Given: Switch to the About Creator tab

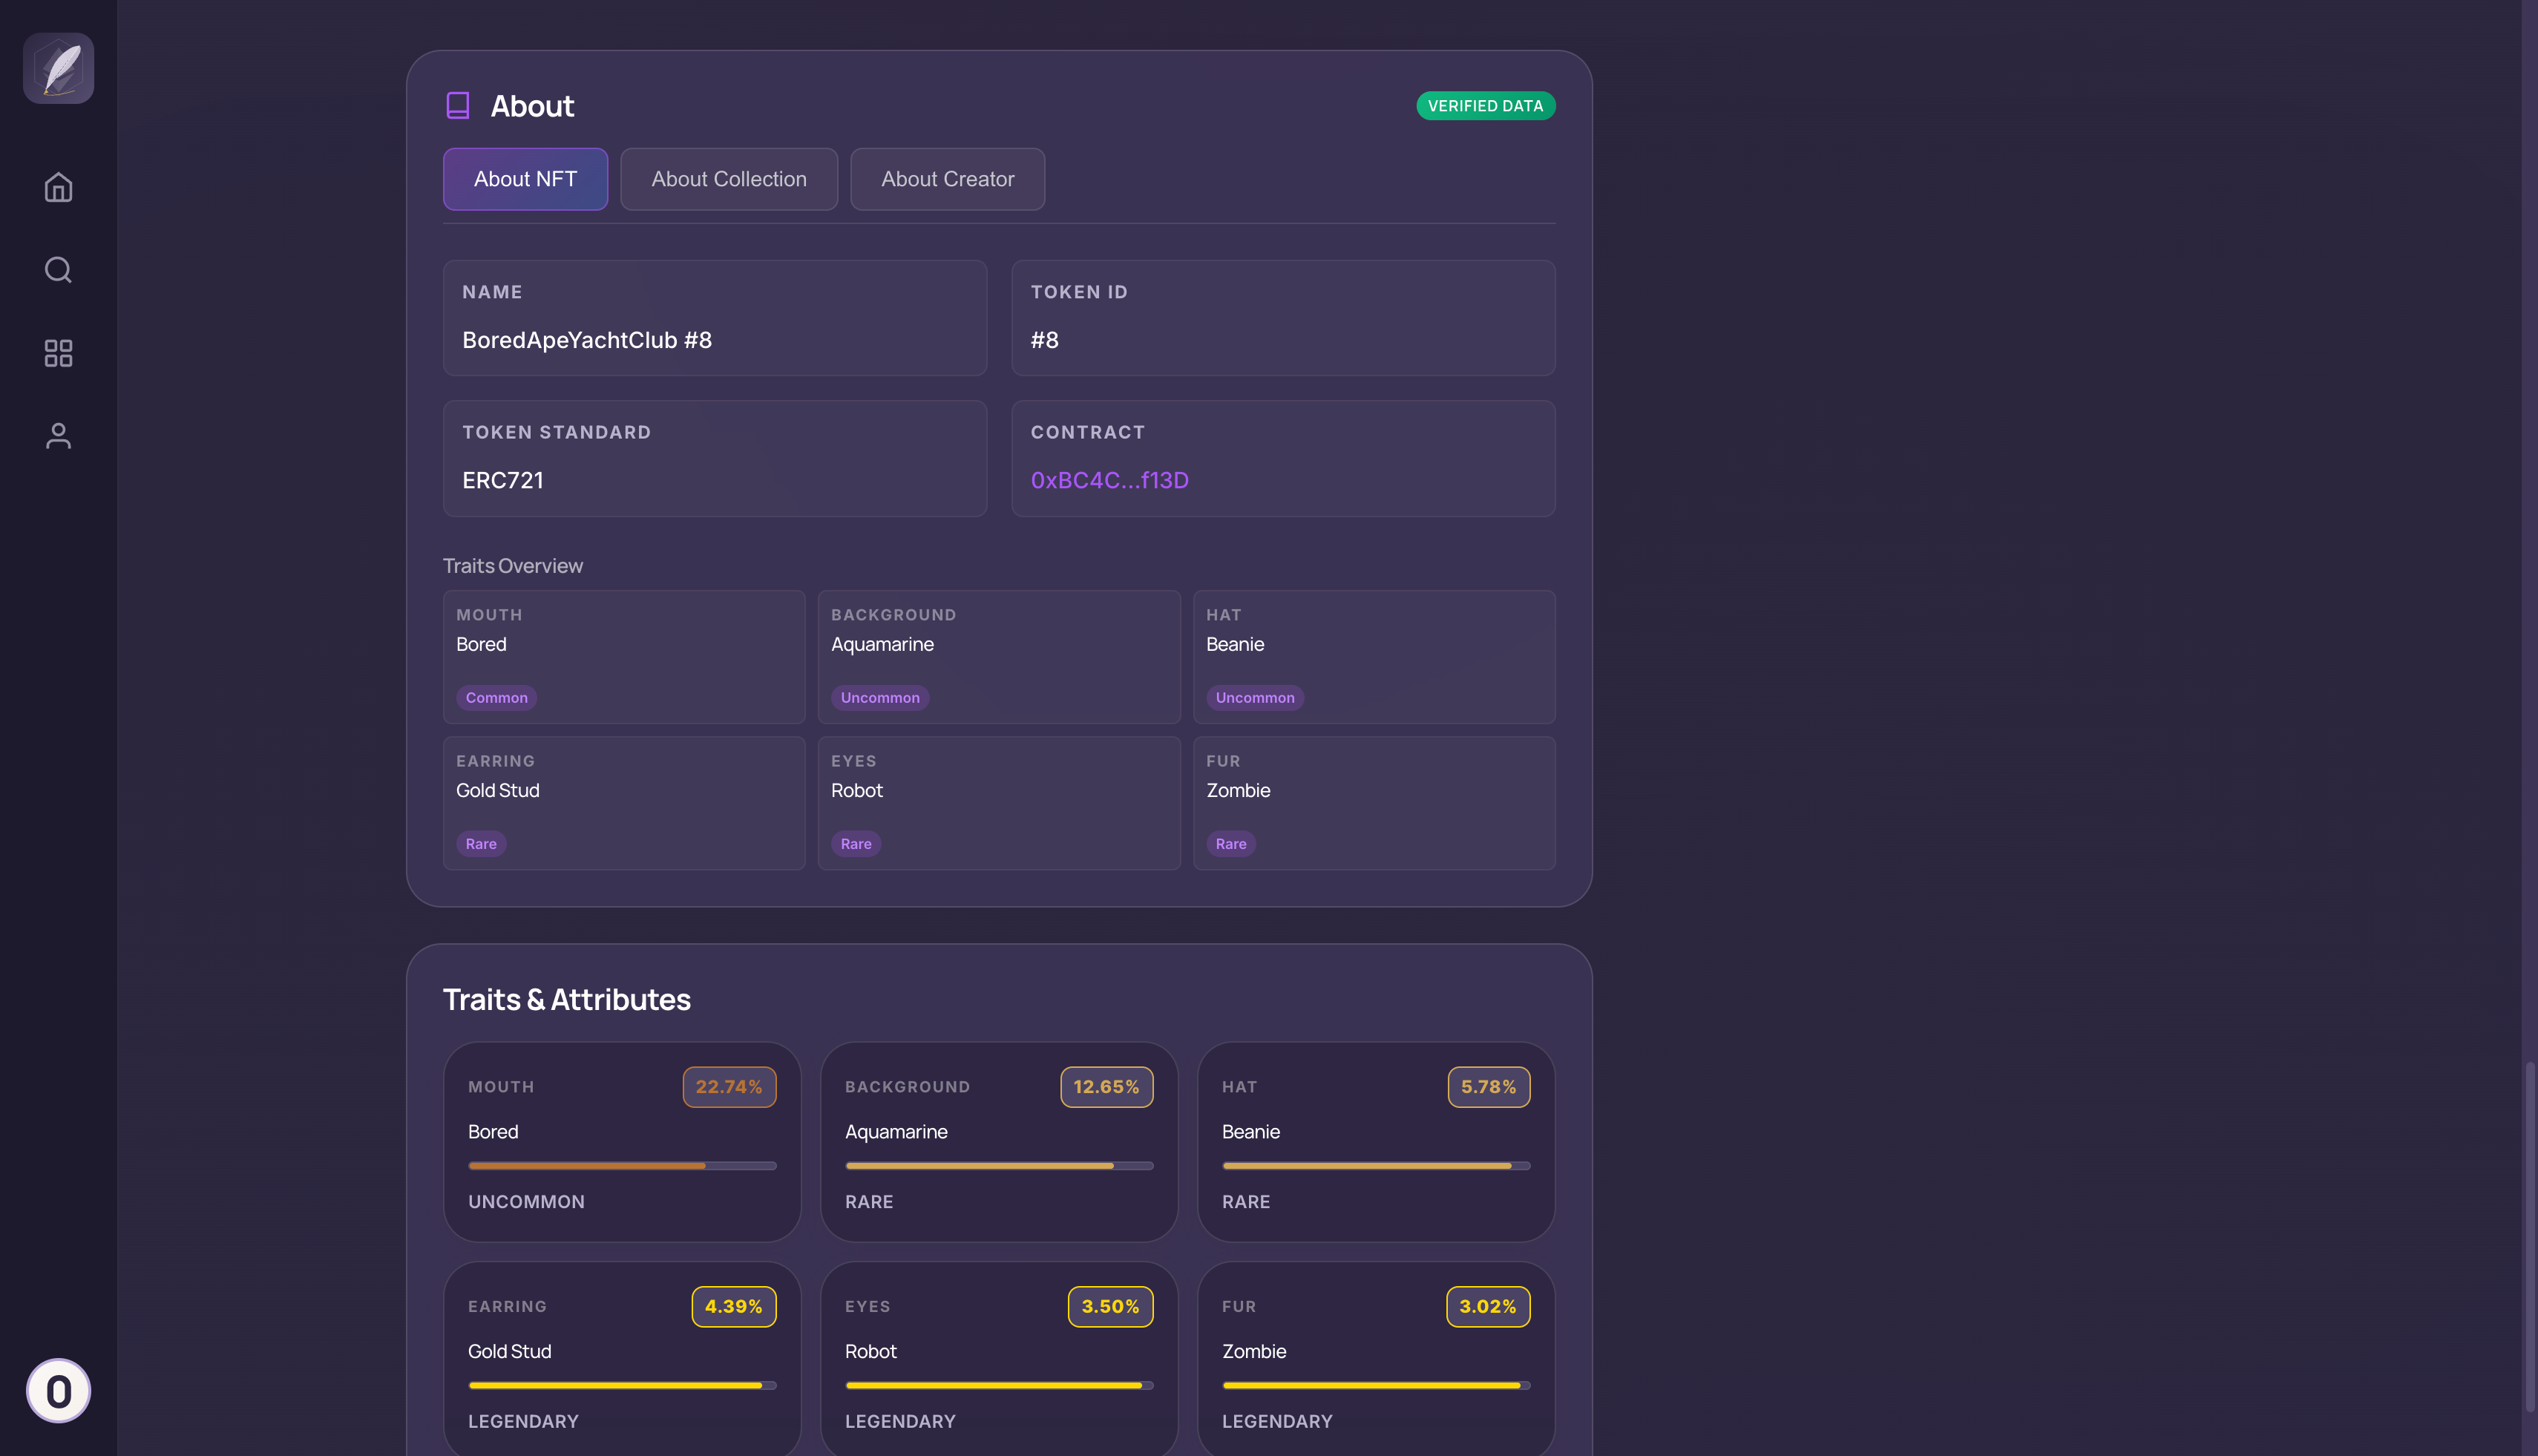Looking at the screenshot, I should pos(946,179).
